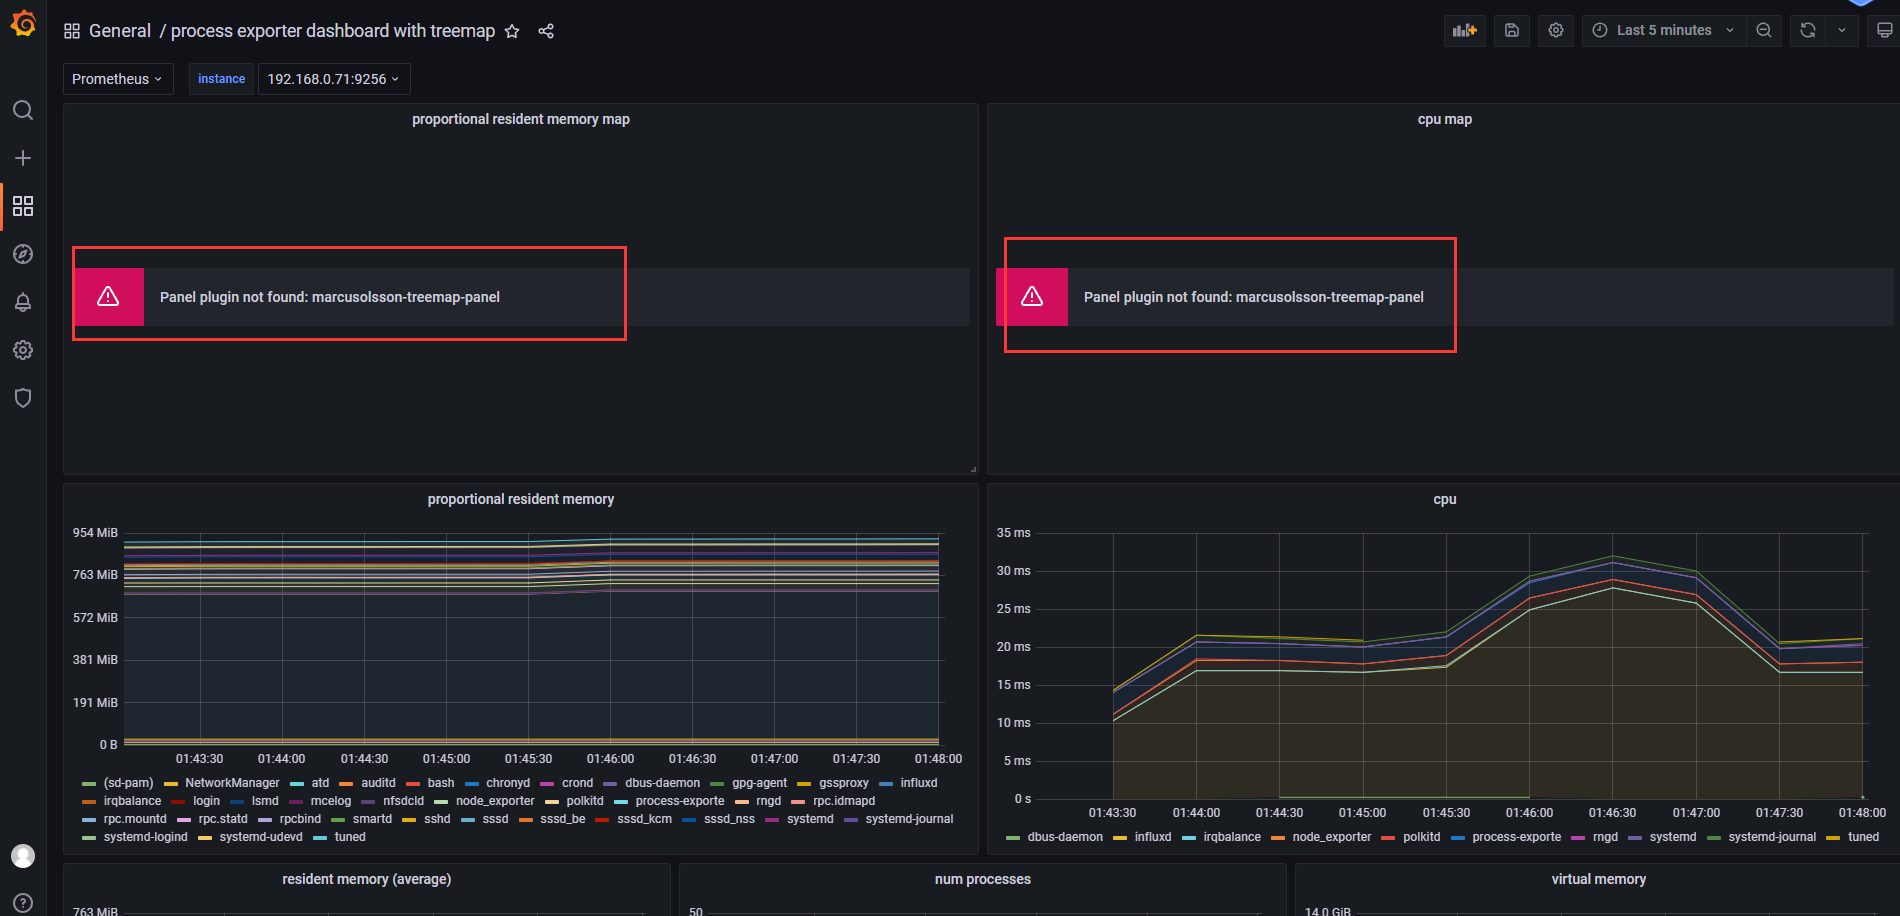
Task: Open the Last 5 minutes time picker
Action: point(1662,30)
